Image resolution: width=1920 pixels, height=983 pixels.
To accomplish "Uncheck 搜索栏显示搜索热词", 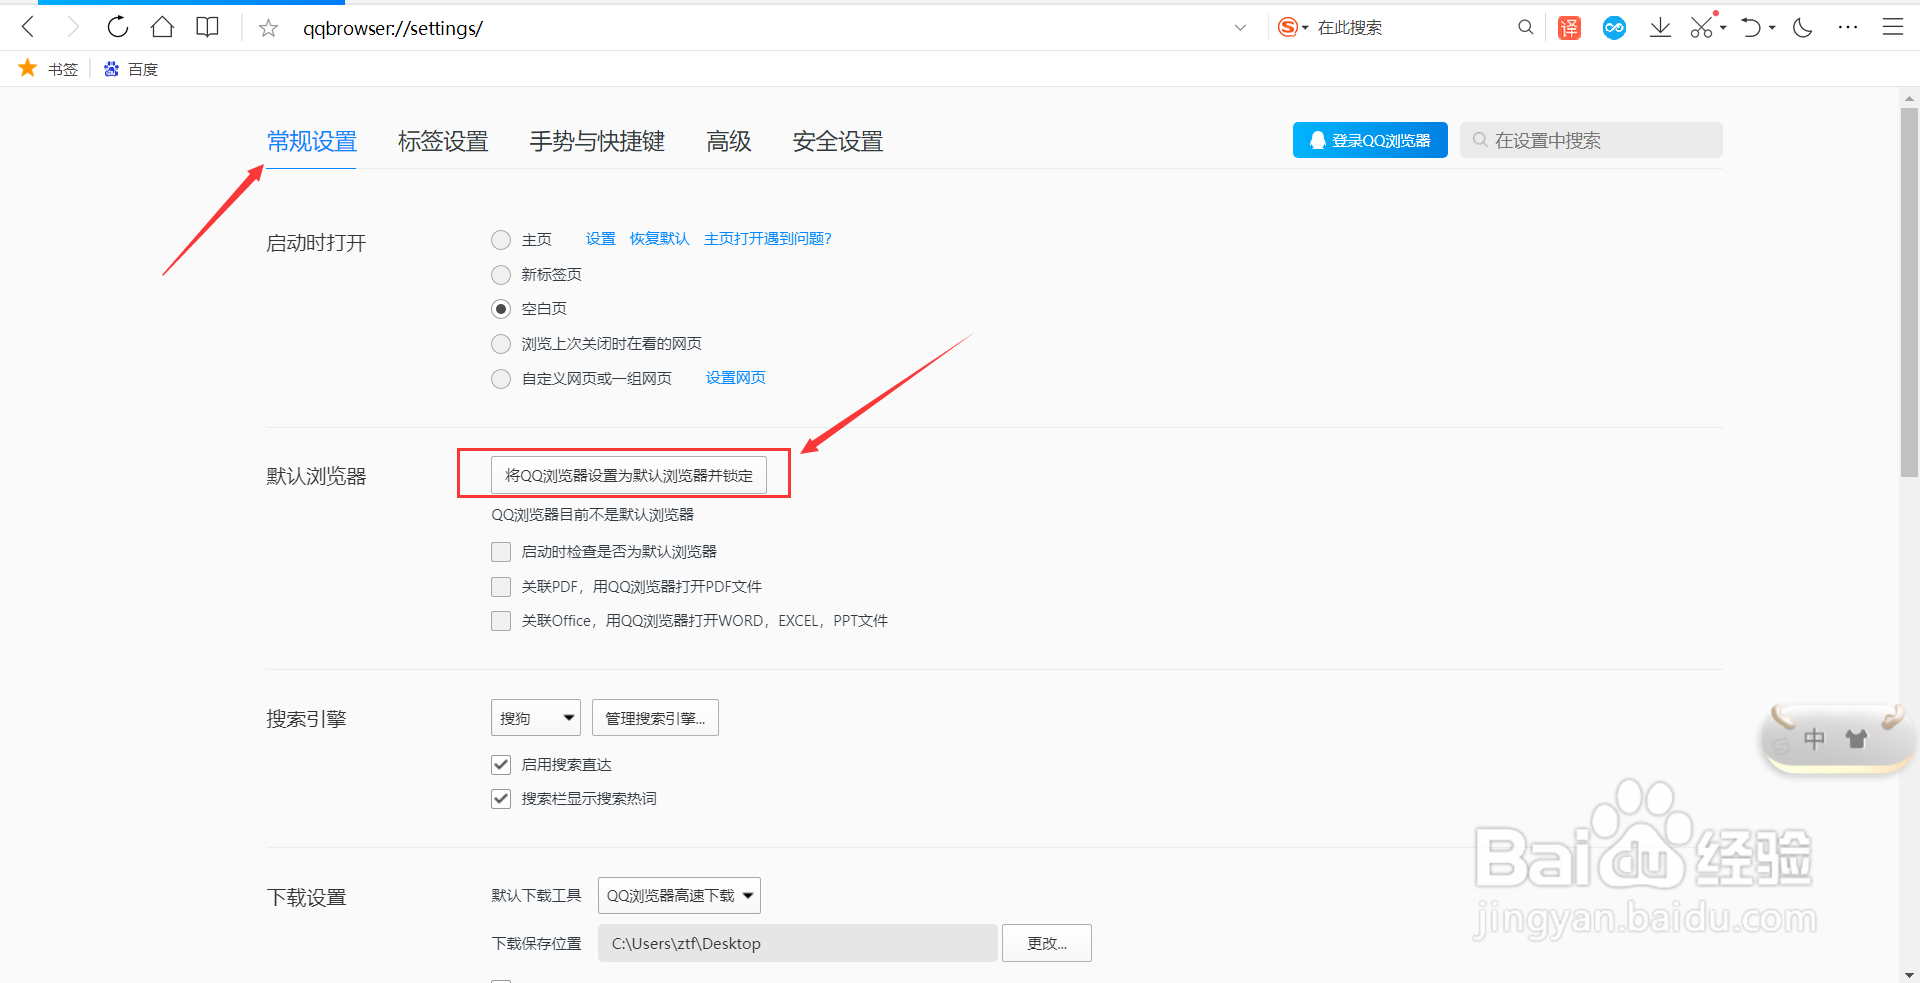I will [x=501, y=799].
